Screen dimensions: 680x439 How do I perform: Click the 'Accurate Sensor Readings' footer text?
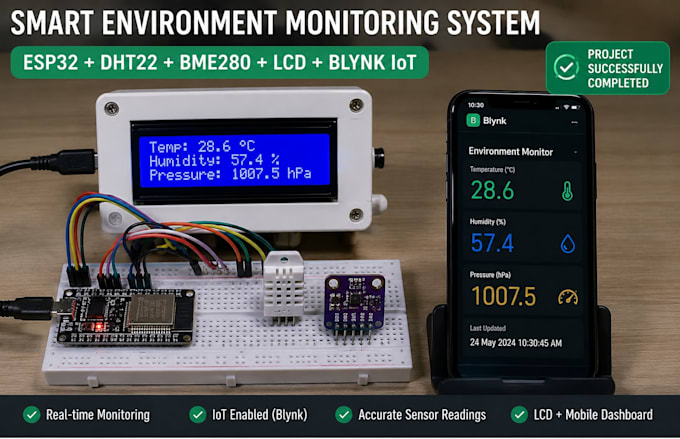coord(422,415)
